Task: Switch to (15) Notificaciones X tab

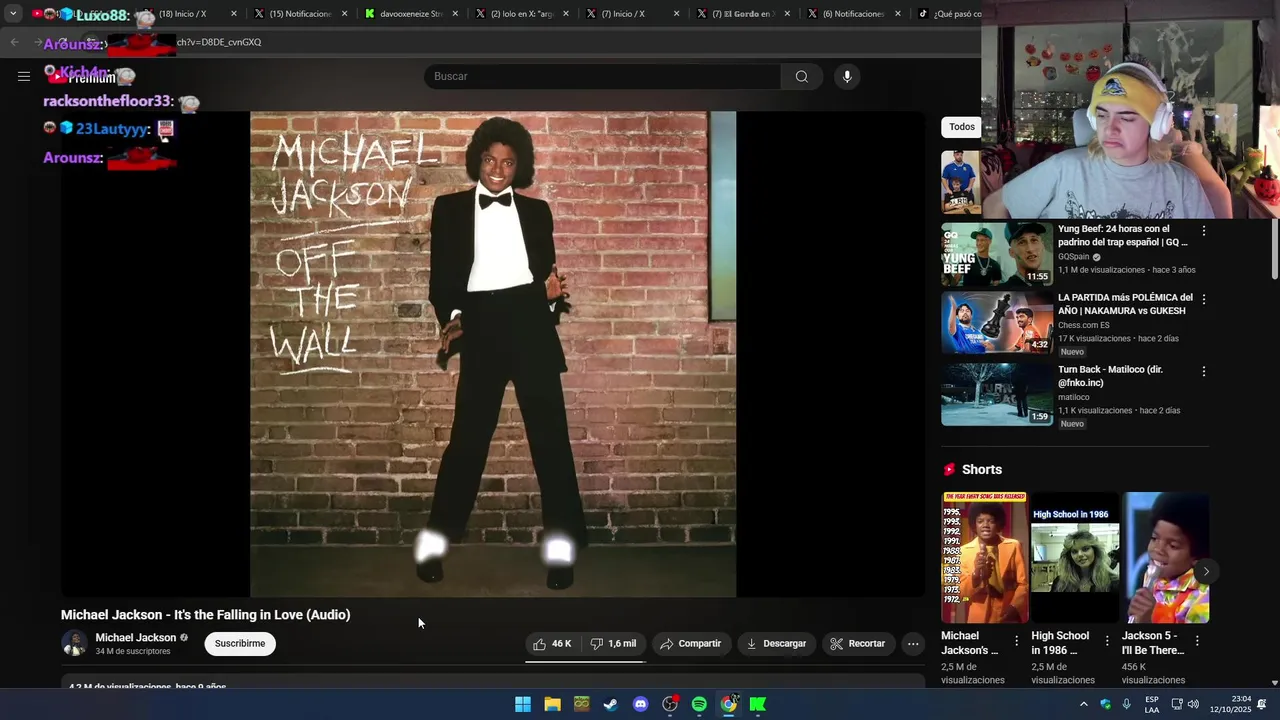Action: click(x=300, y=14)
